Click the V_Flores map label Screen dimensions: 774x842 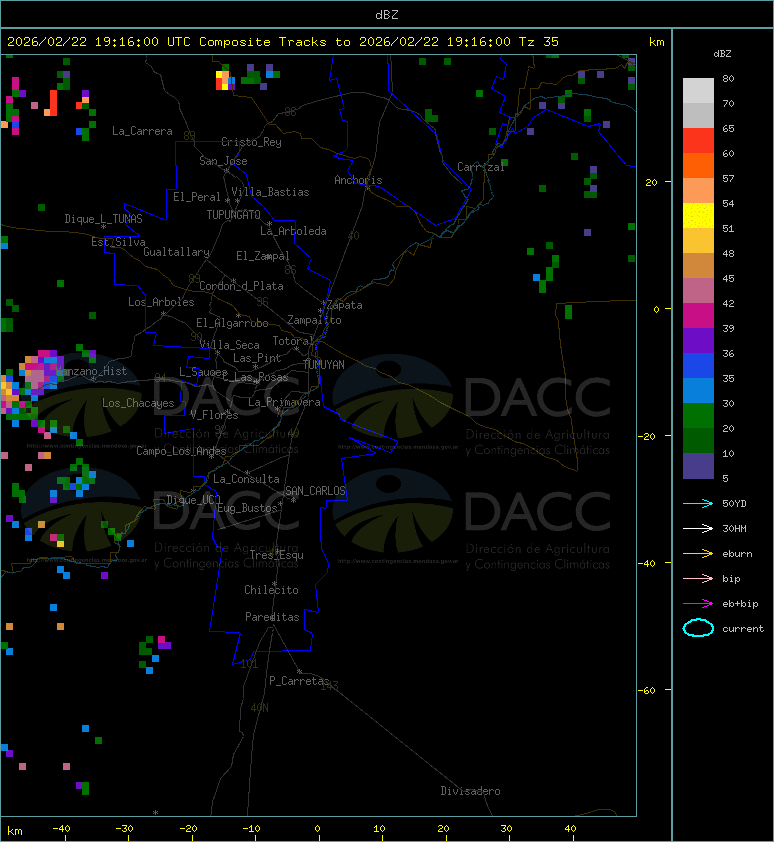pyautogui.click(x=214, y=415)
